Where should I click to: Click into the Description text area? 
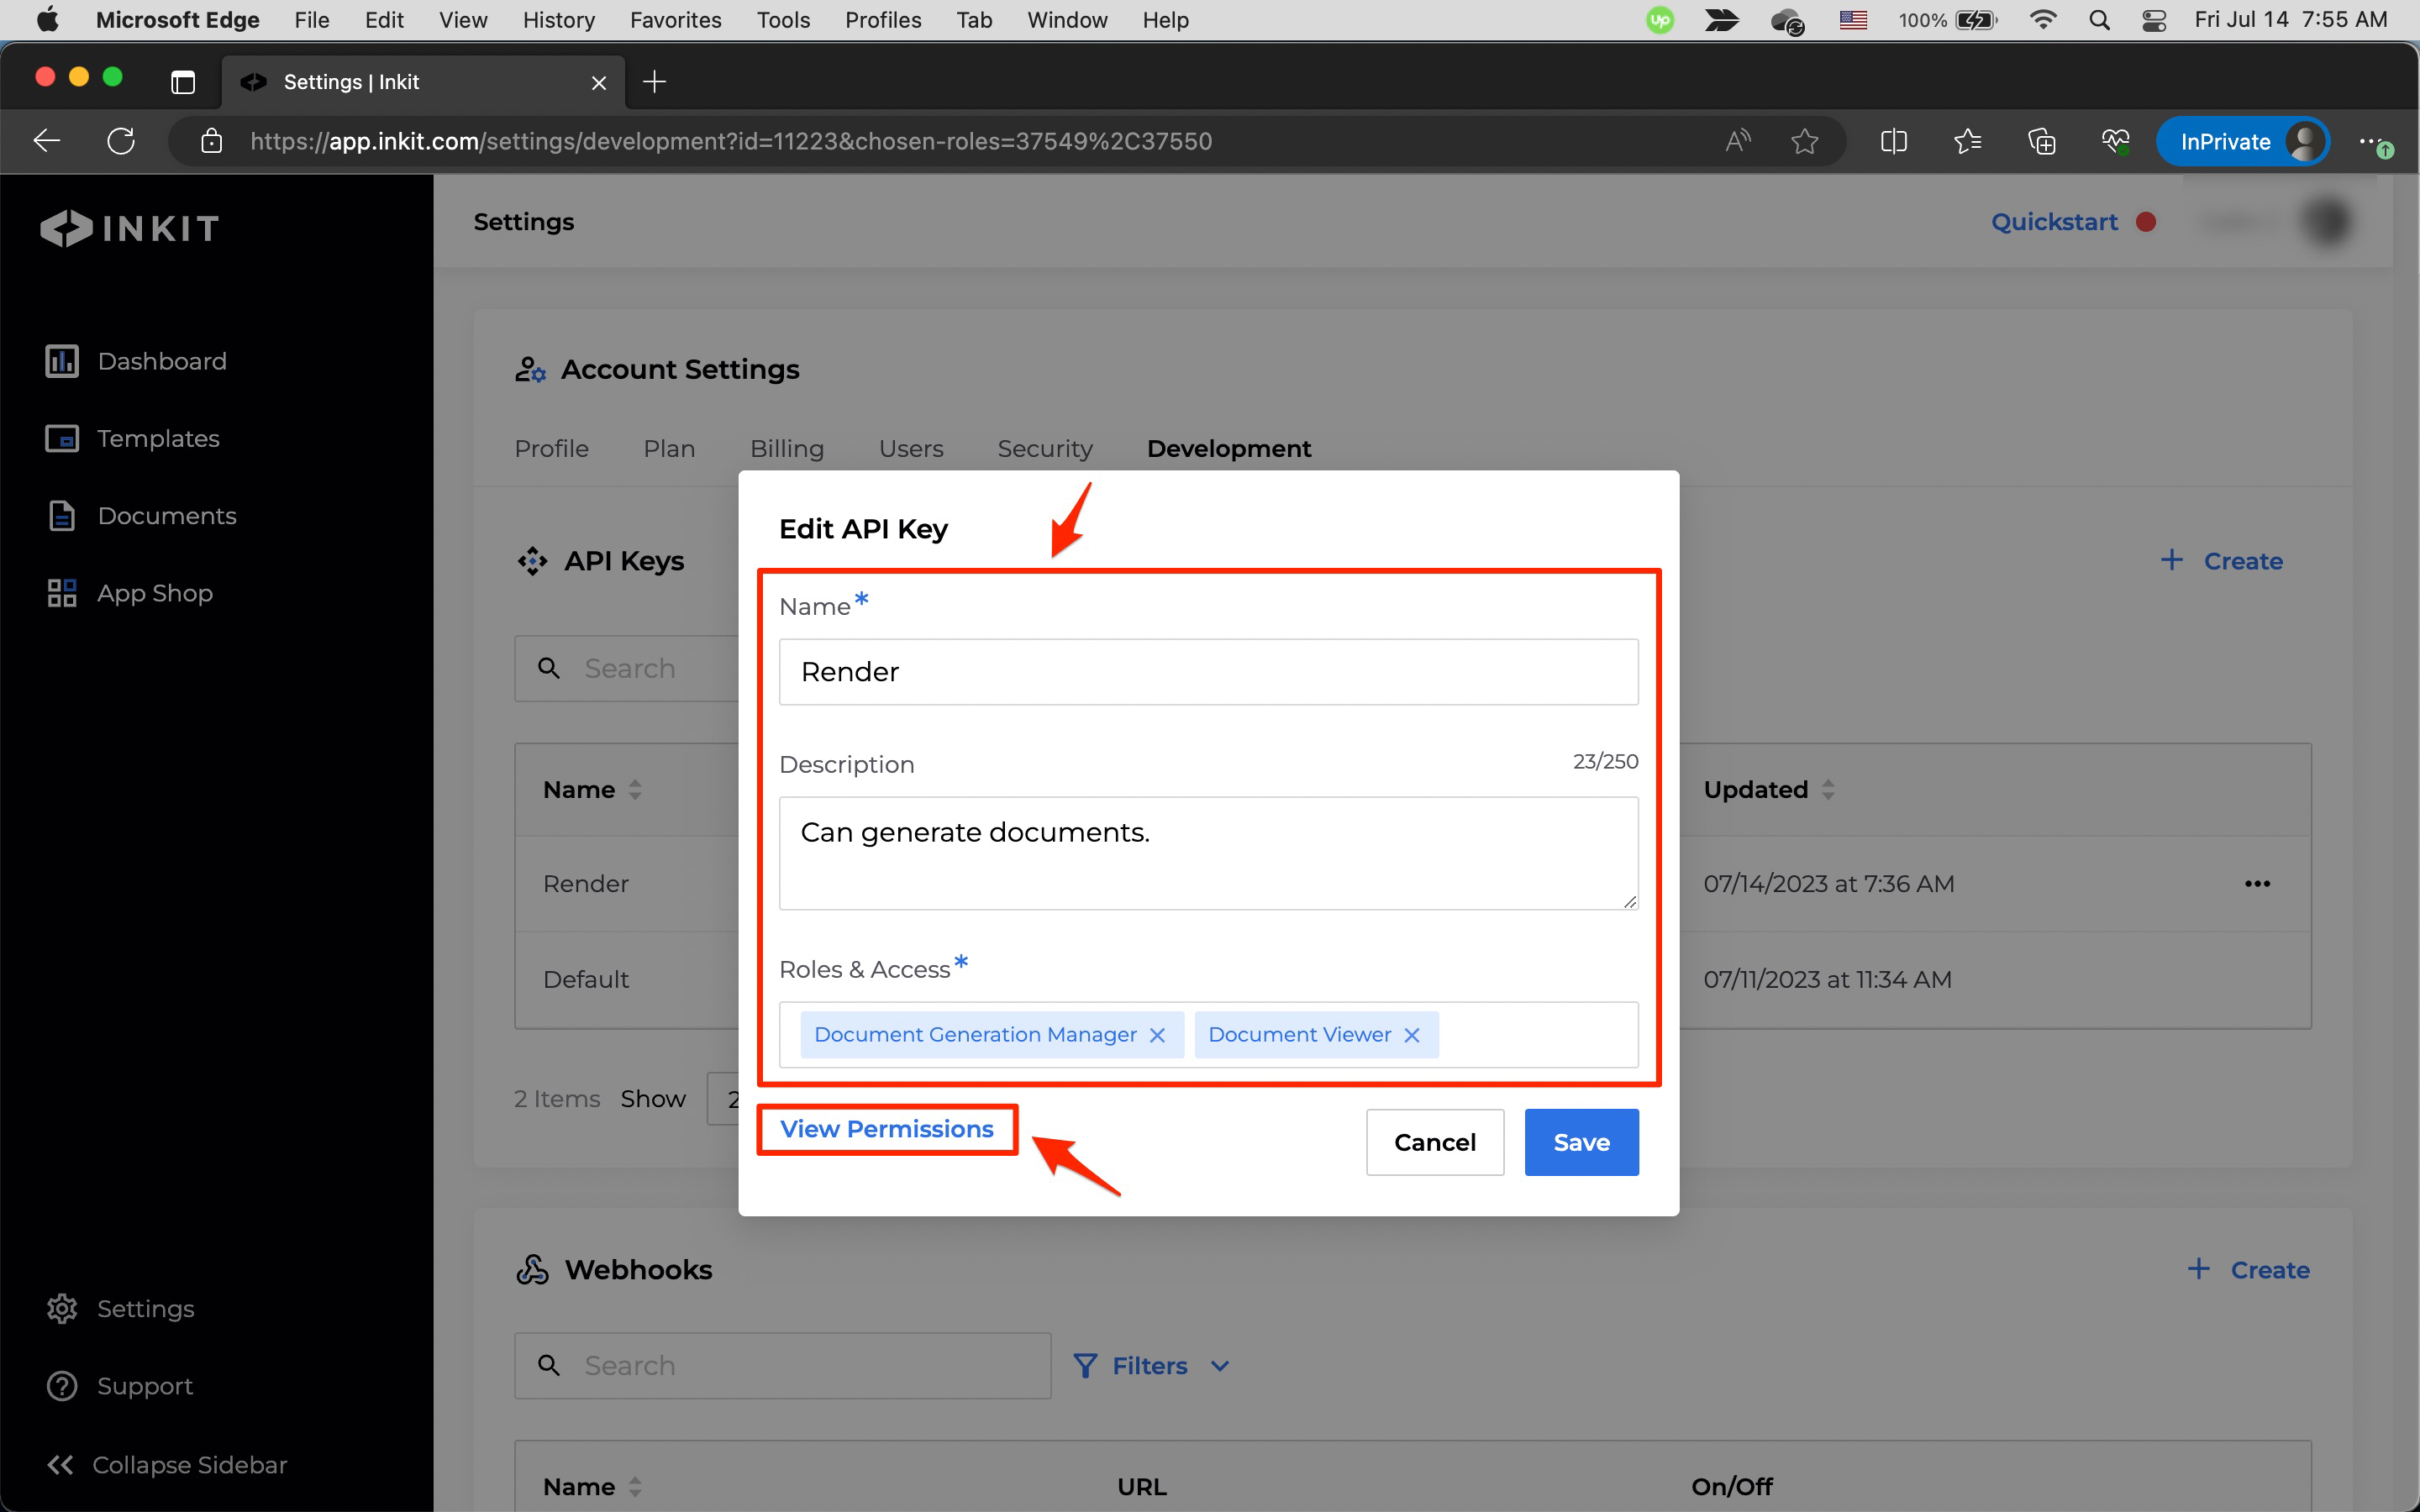1208,852
